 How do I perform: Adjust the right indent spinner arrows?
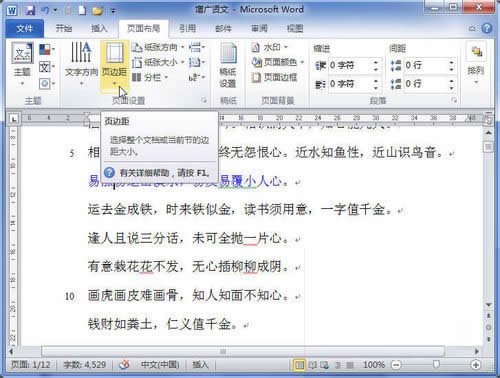(x=376, y=84)
